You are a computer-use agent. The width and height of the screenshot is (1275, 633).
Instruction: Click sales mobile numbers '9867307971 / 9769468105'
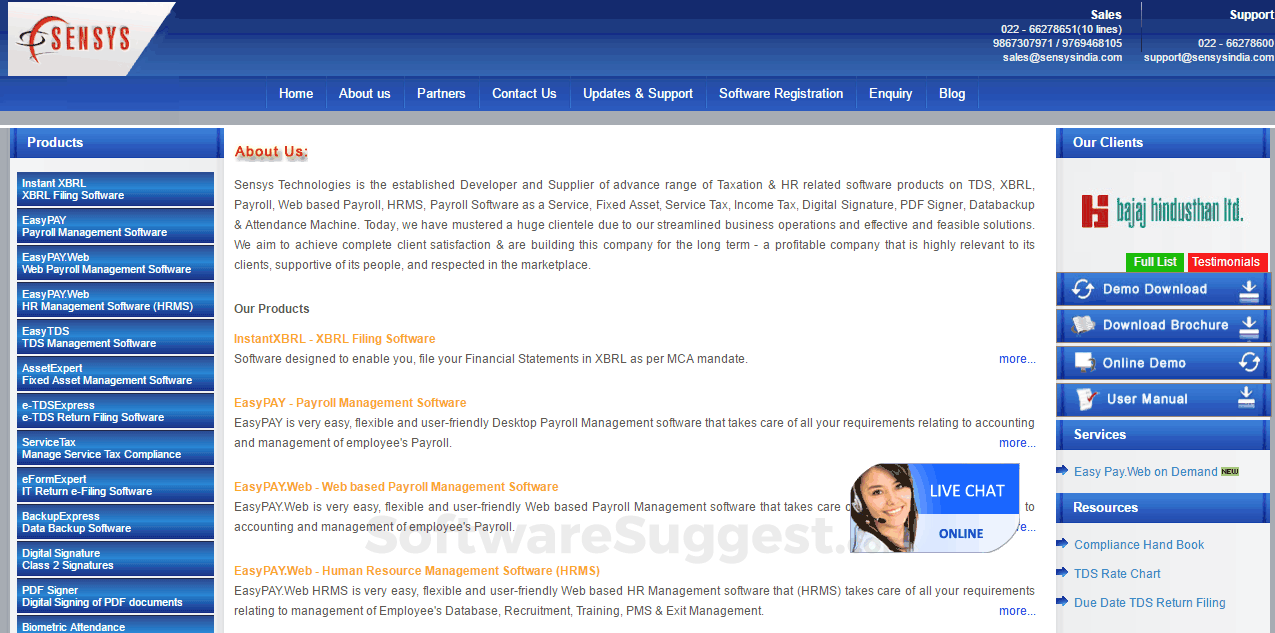[1057, 44]
